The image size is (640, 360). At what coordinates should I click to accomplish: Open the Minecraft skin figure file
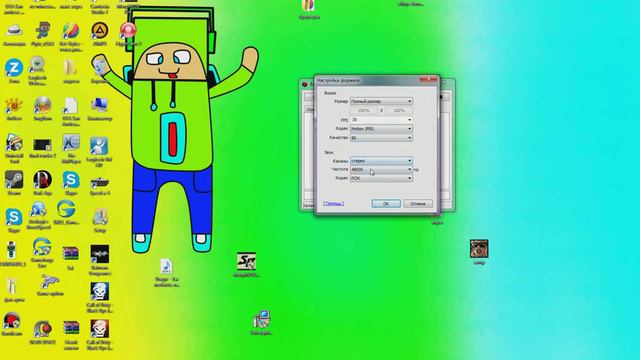coord(11,250)
